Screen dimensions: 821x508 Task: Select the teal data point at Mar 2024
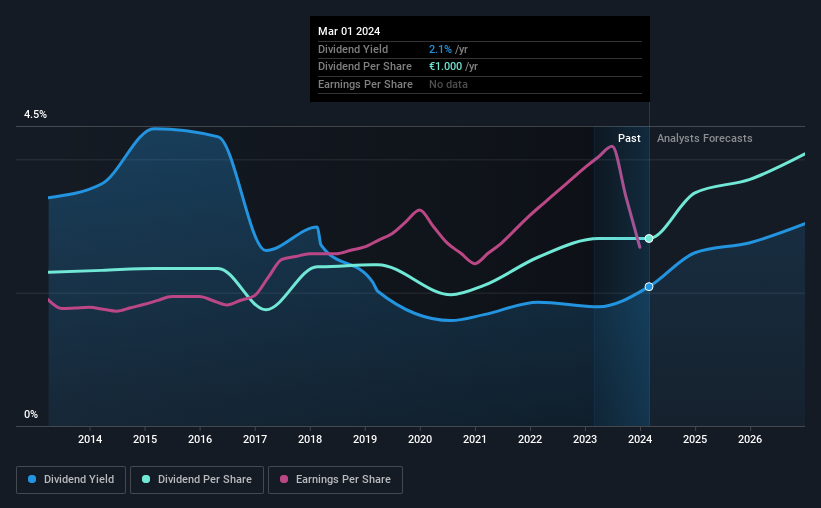[x=649, y=239]
